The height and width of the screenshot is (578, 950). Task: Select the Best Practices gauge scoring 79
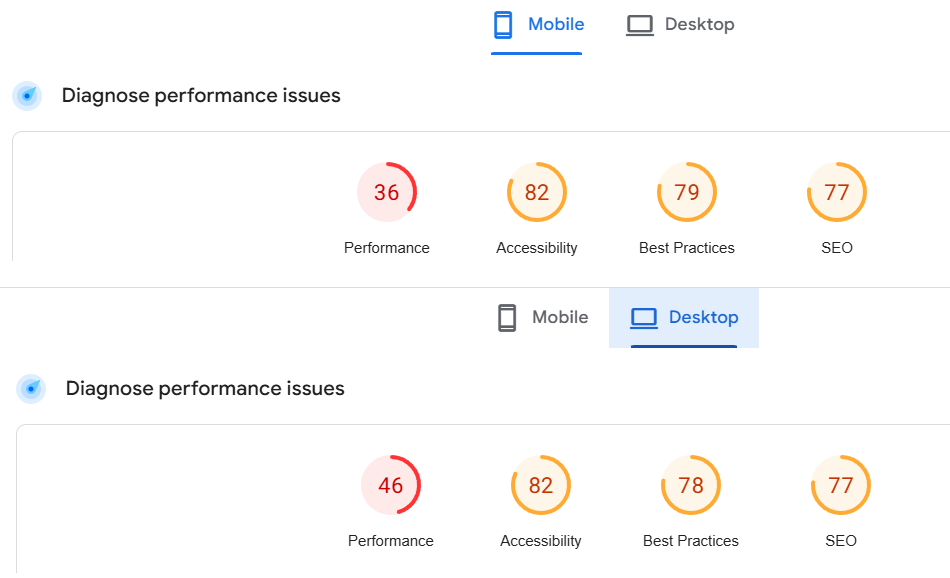(687, 192)
